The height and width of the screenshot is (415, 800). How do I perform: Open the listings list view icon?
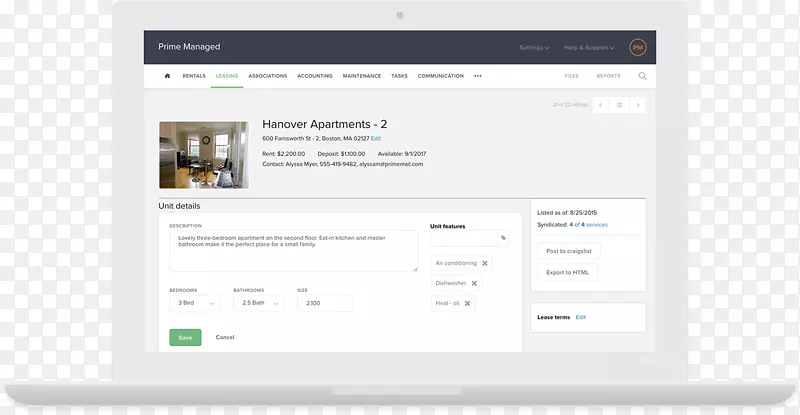[619, 105]
